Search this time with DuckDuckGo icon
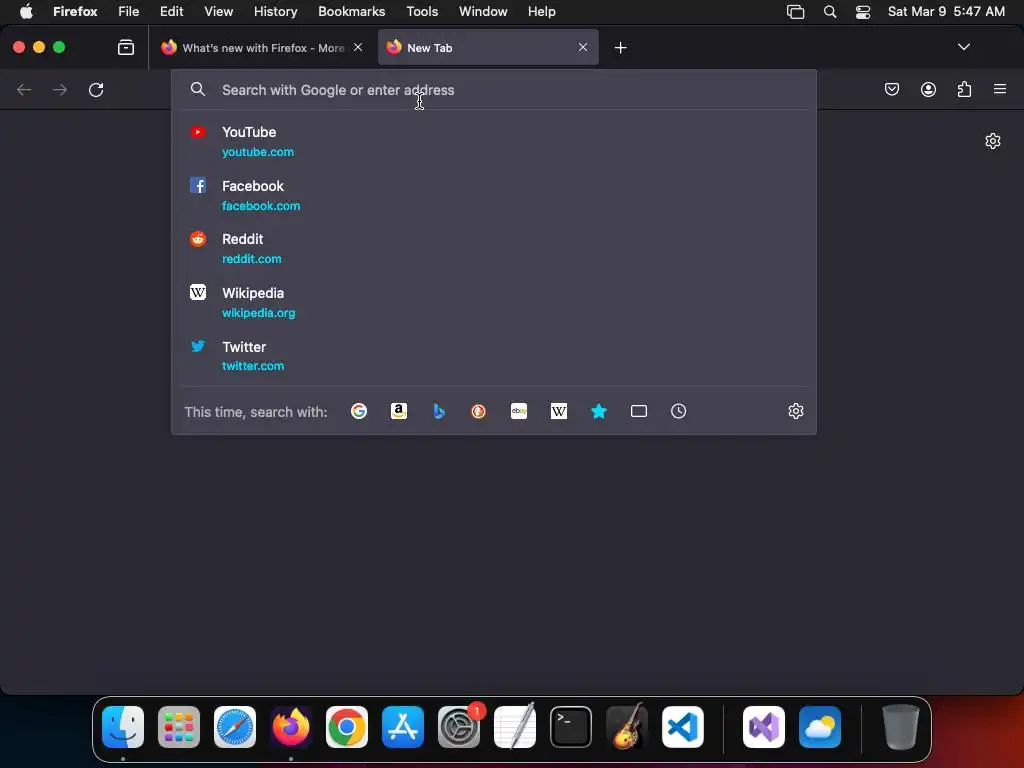The image size is (1024, 768). coord(479,411)
